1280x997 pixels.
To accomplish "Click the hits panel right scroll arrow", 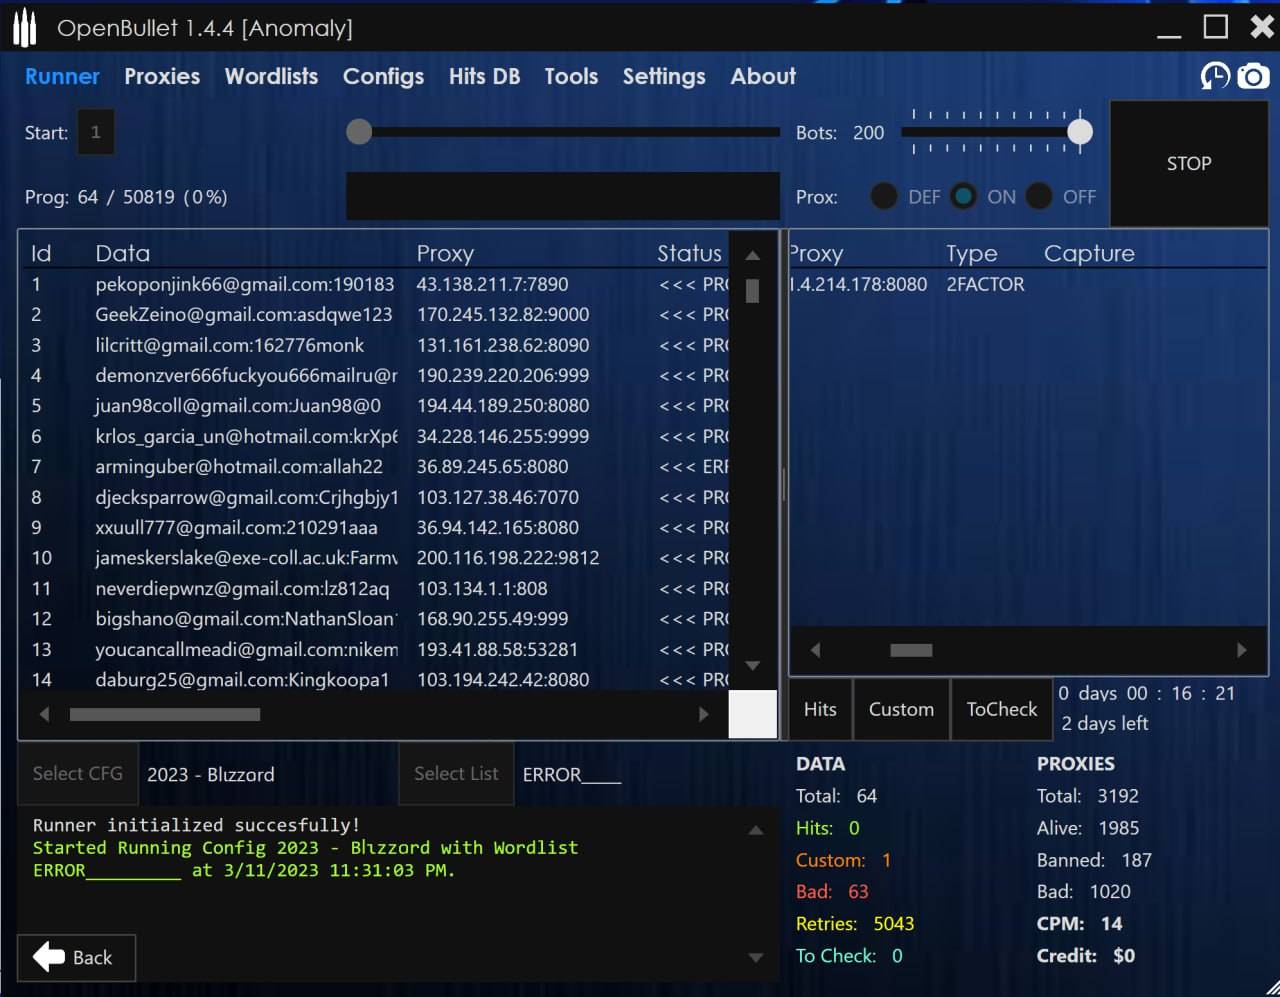I will click(x=1242, y=650).
